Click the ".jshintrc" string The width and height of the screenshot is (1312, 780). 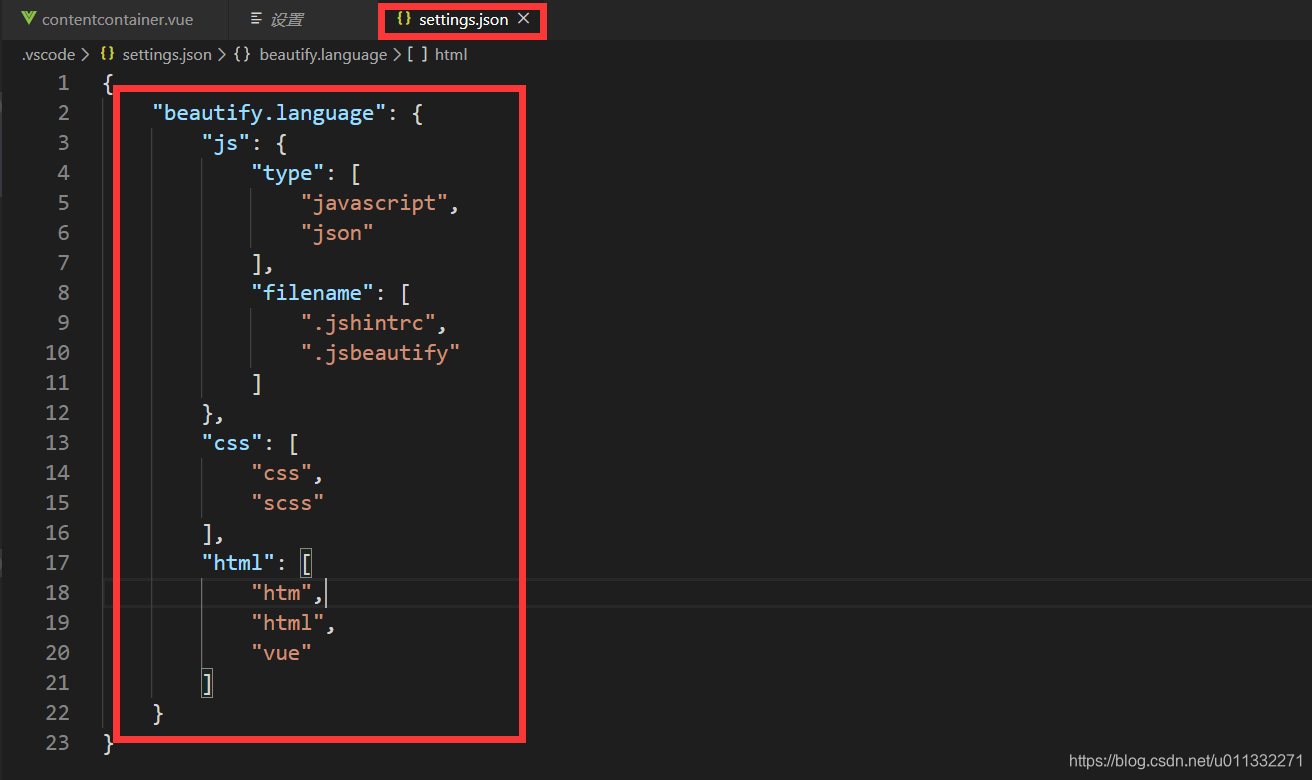(368, 323)
